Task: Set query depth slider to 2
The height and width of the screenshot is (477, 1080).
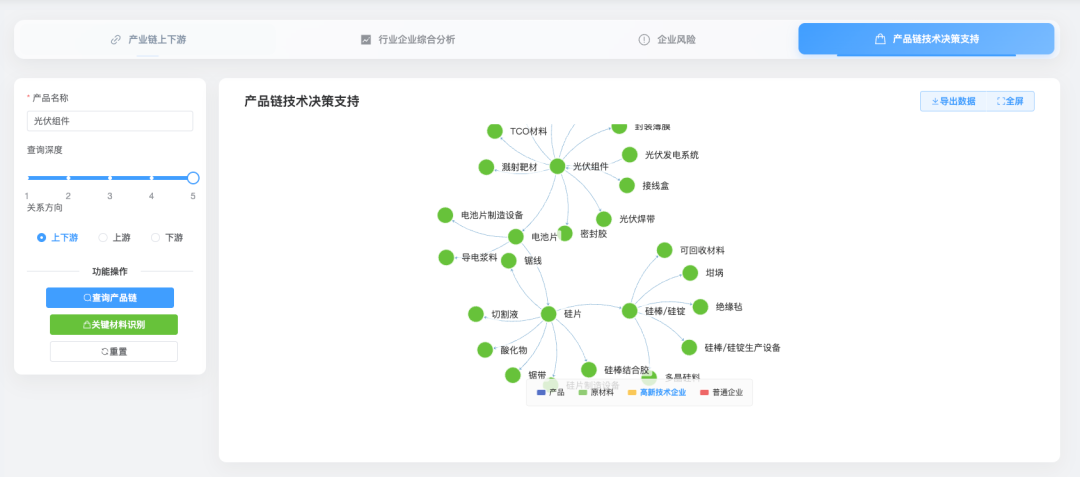Action: point(68,178)
